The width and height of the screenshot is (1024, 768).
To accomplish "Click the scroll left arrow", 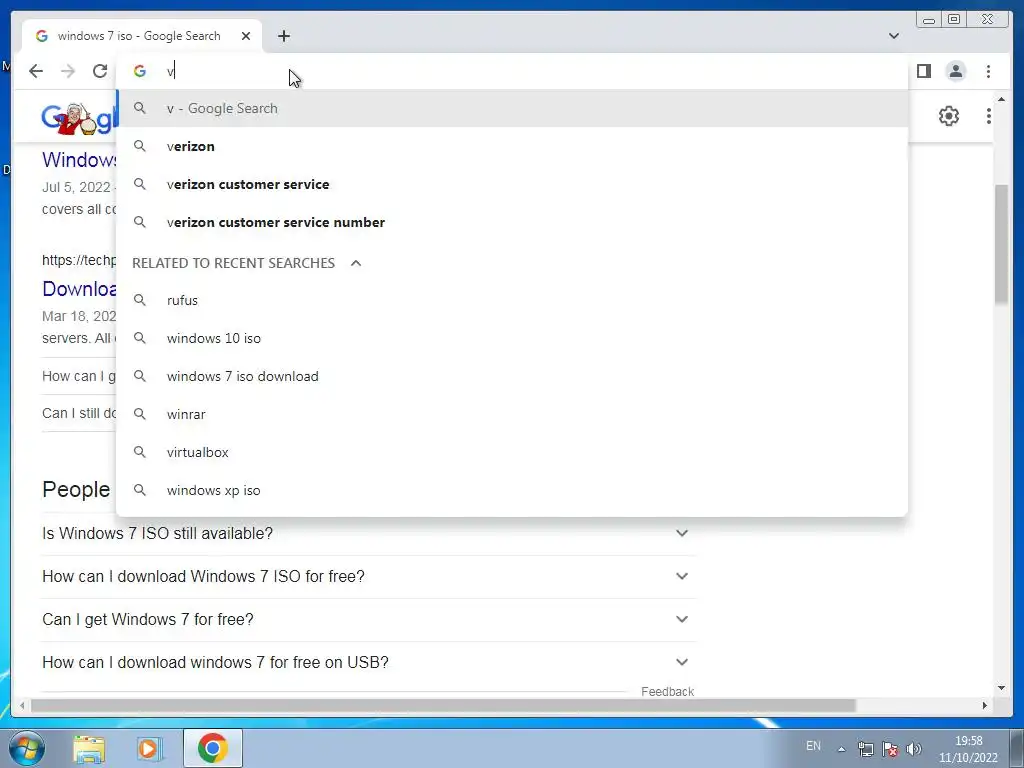I will [x=22, y=705].
